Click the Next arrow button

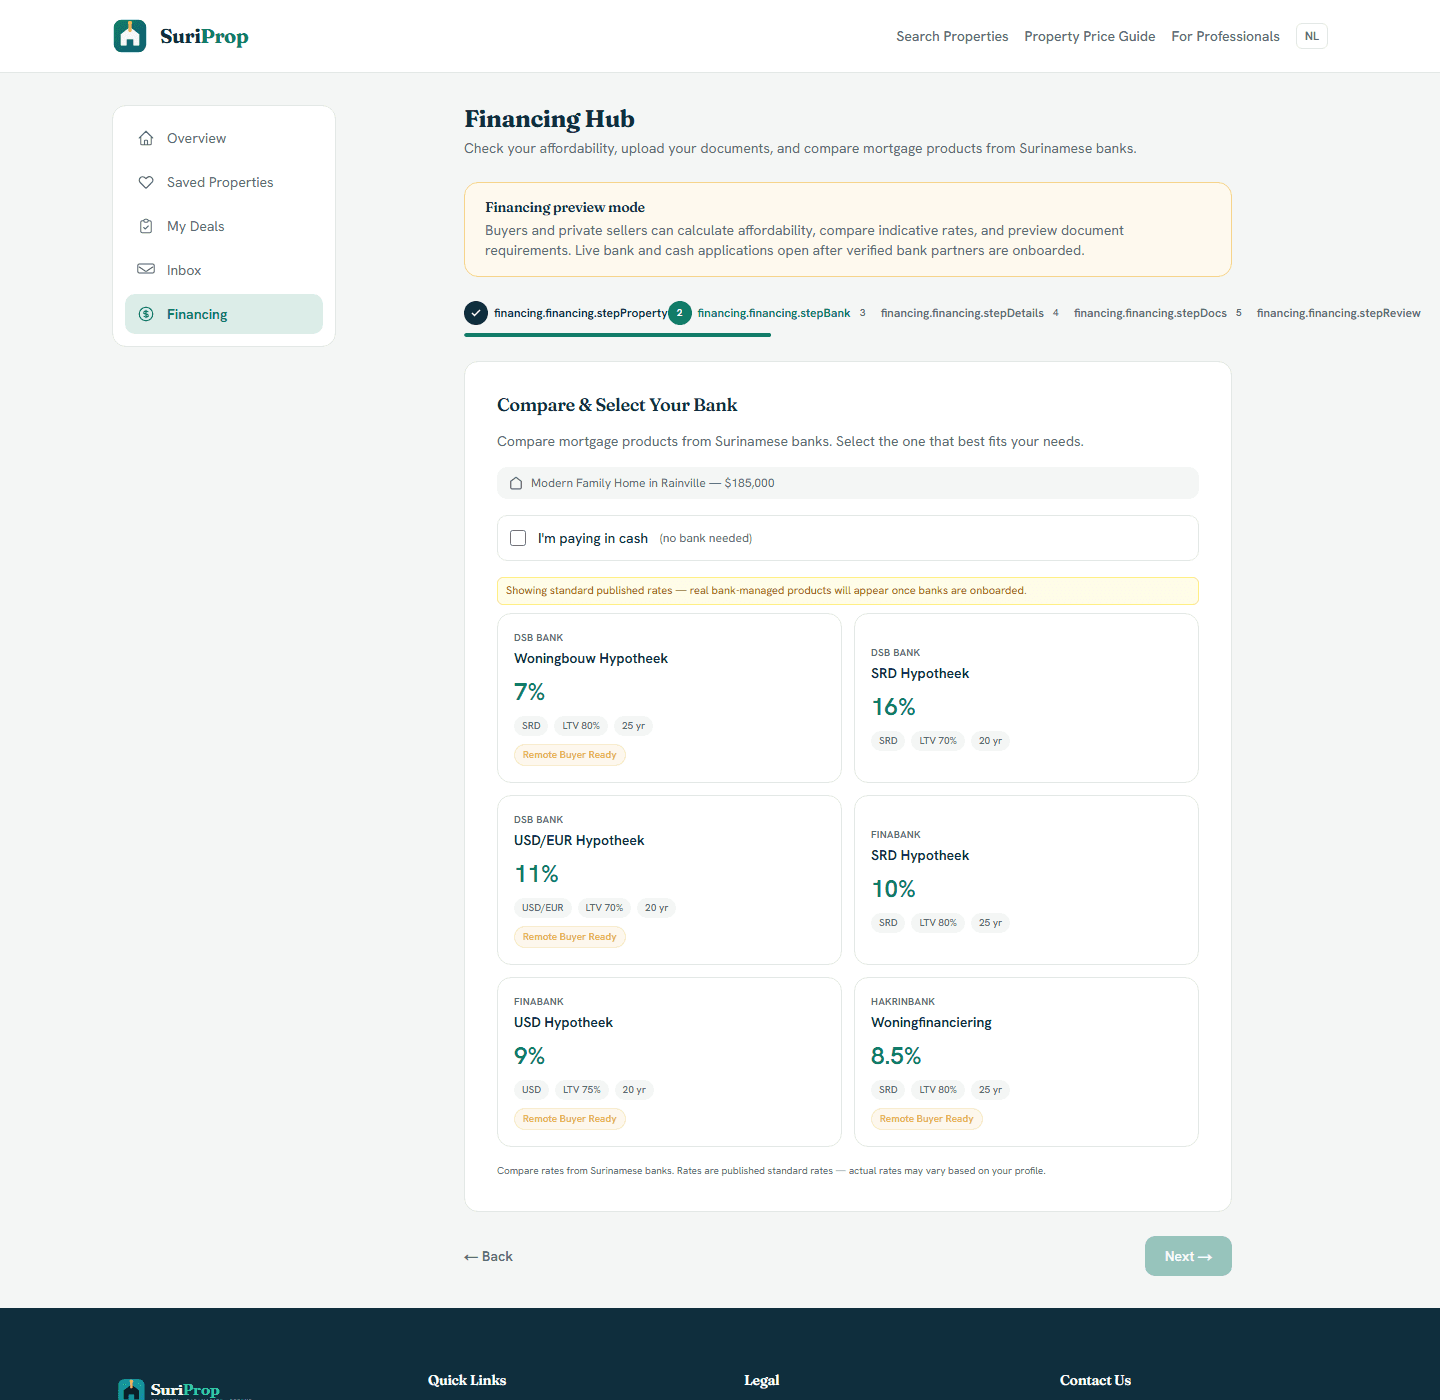point(1188,1256)
